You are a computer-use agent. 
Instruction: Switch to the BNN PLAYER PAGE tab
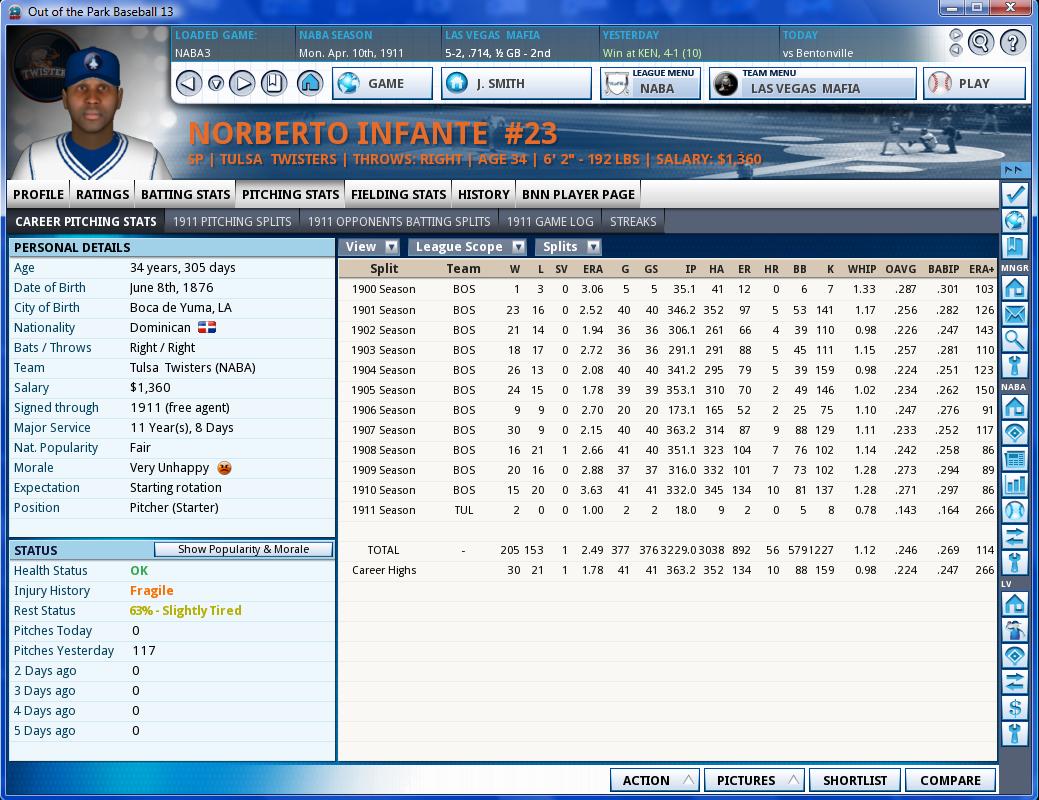578,194
